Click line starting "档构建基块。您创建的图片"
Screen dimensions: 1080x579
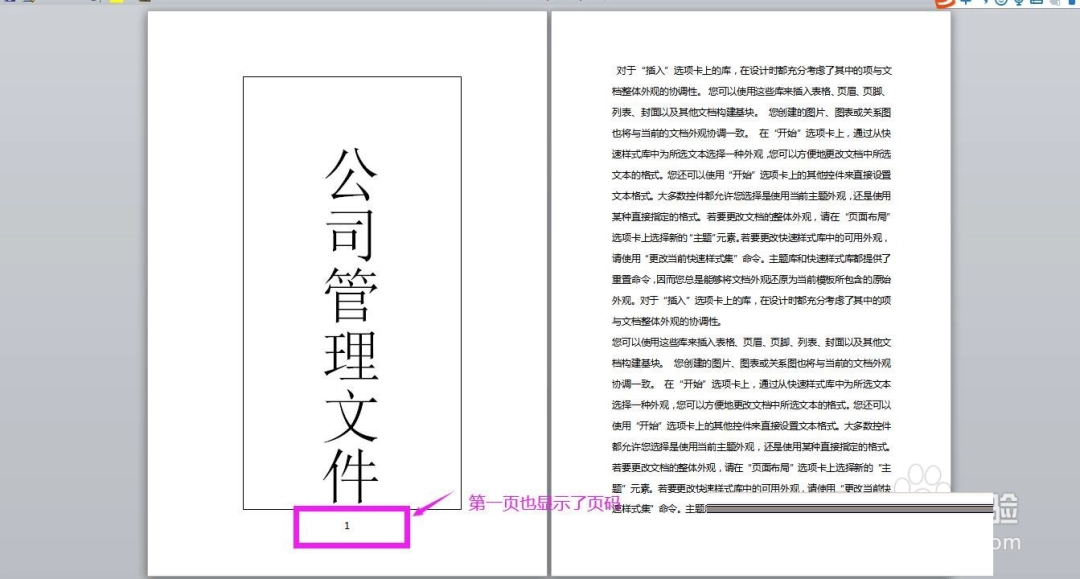(751, 363)
